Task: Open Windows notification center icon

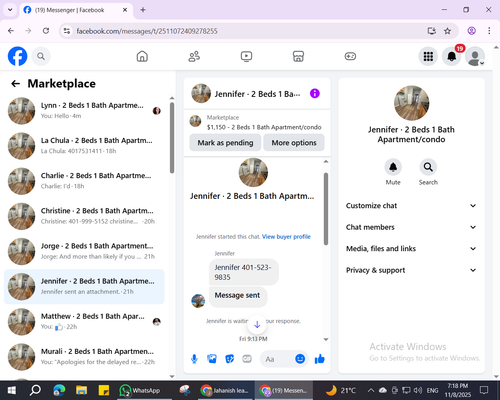Action: tap(484, 390)
